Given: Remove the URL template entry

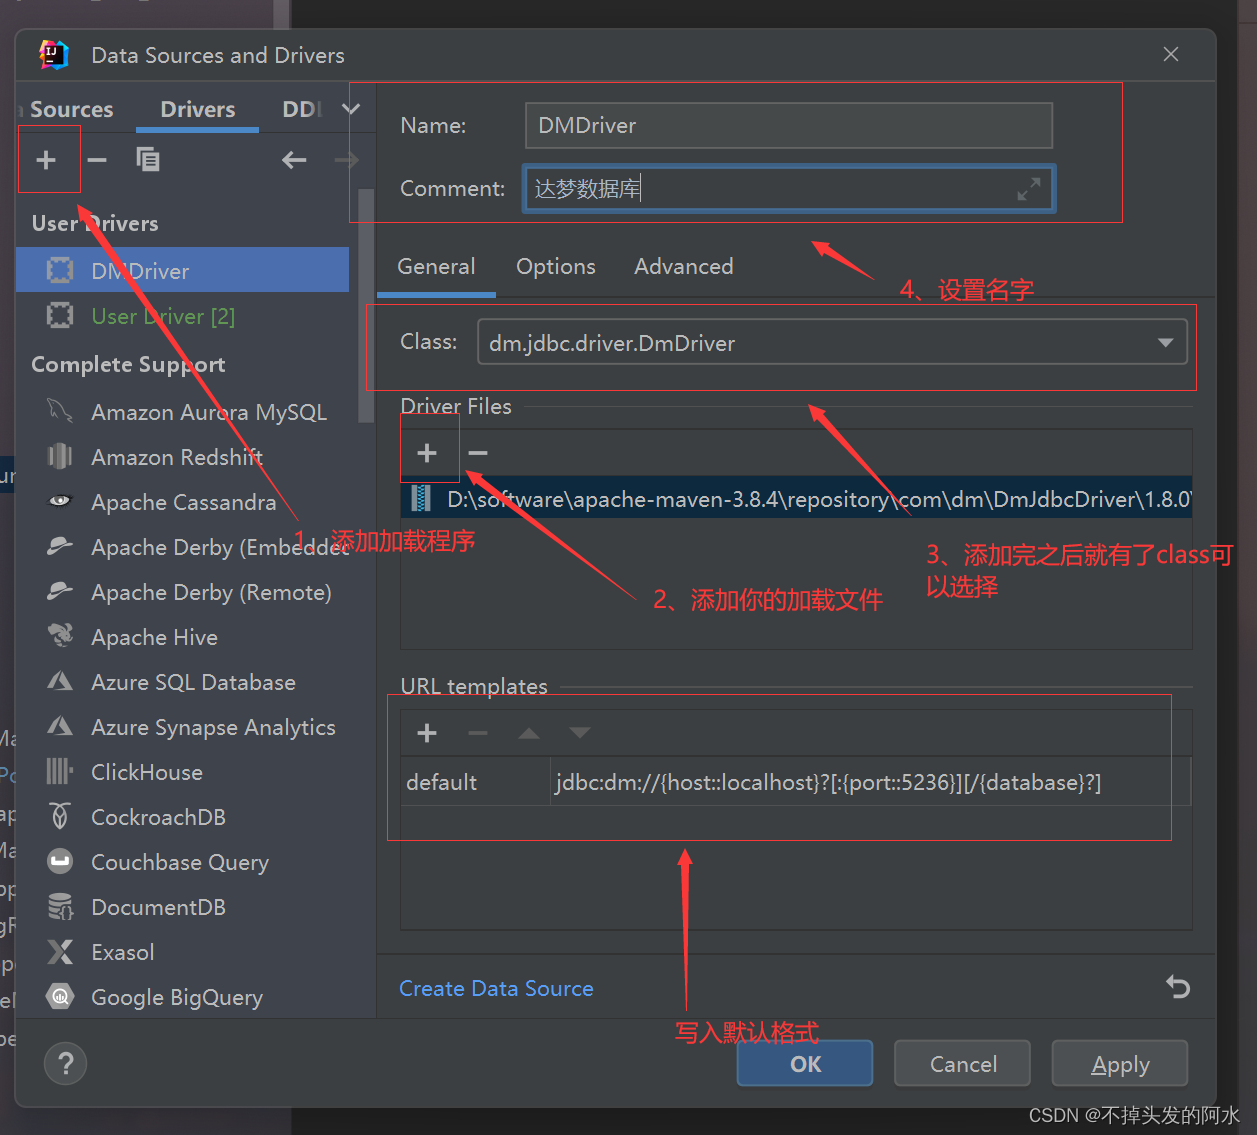Looking at the screenshot, I should 478,733.
